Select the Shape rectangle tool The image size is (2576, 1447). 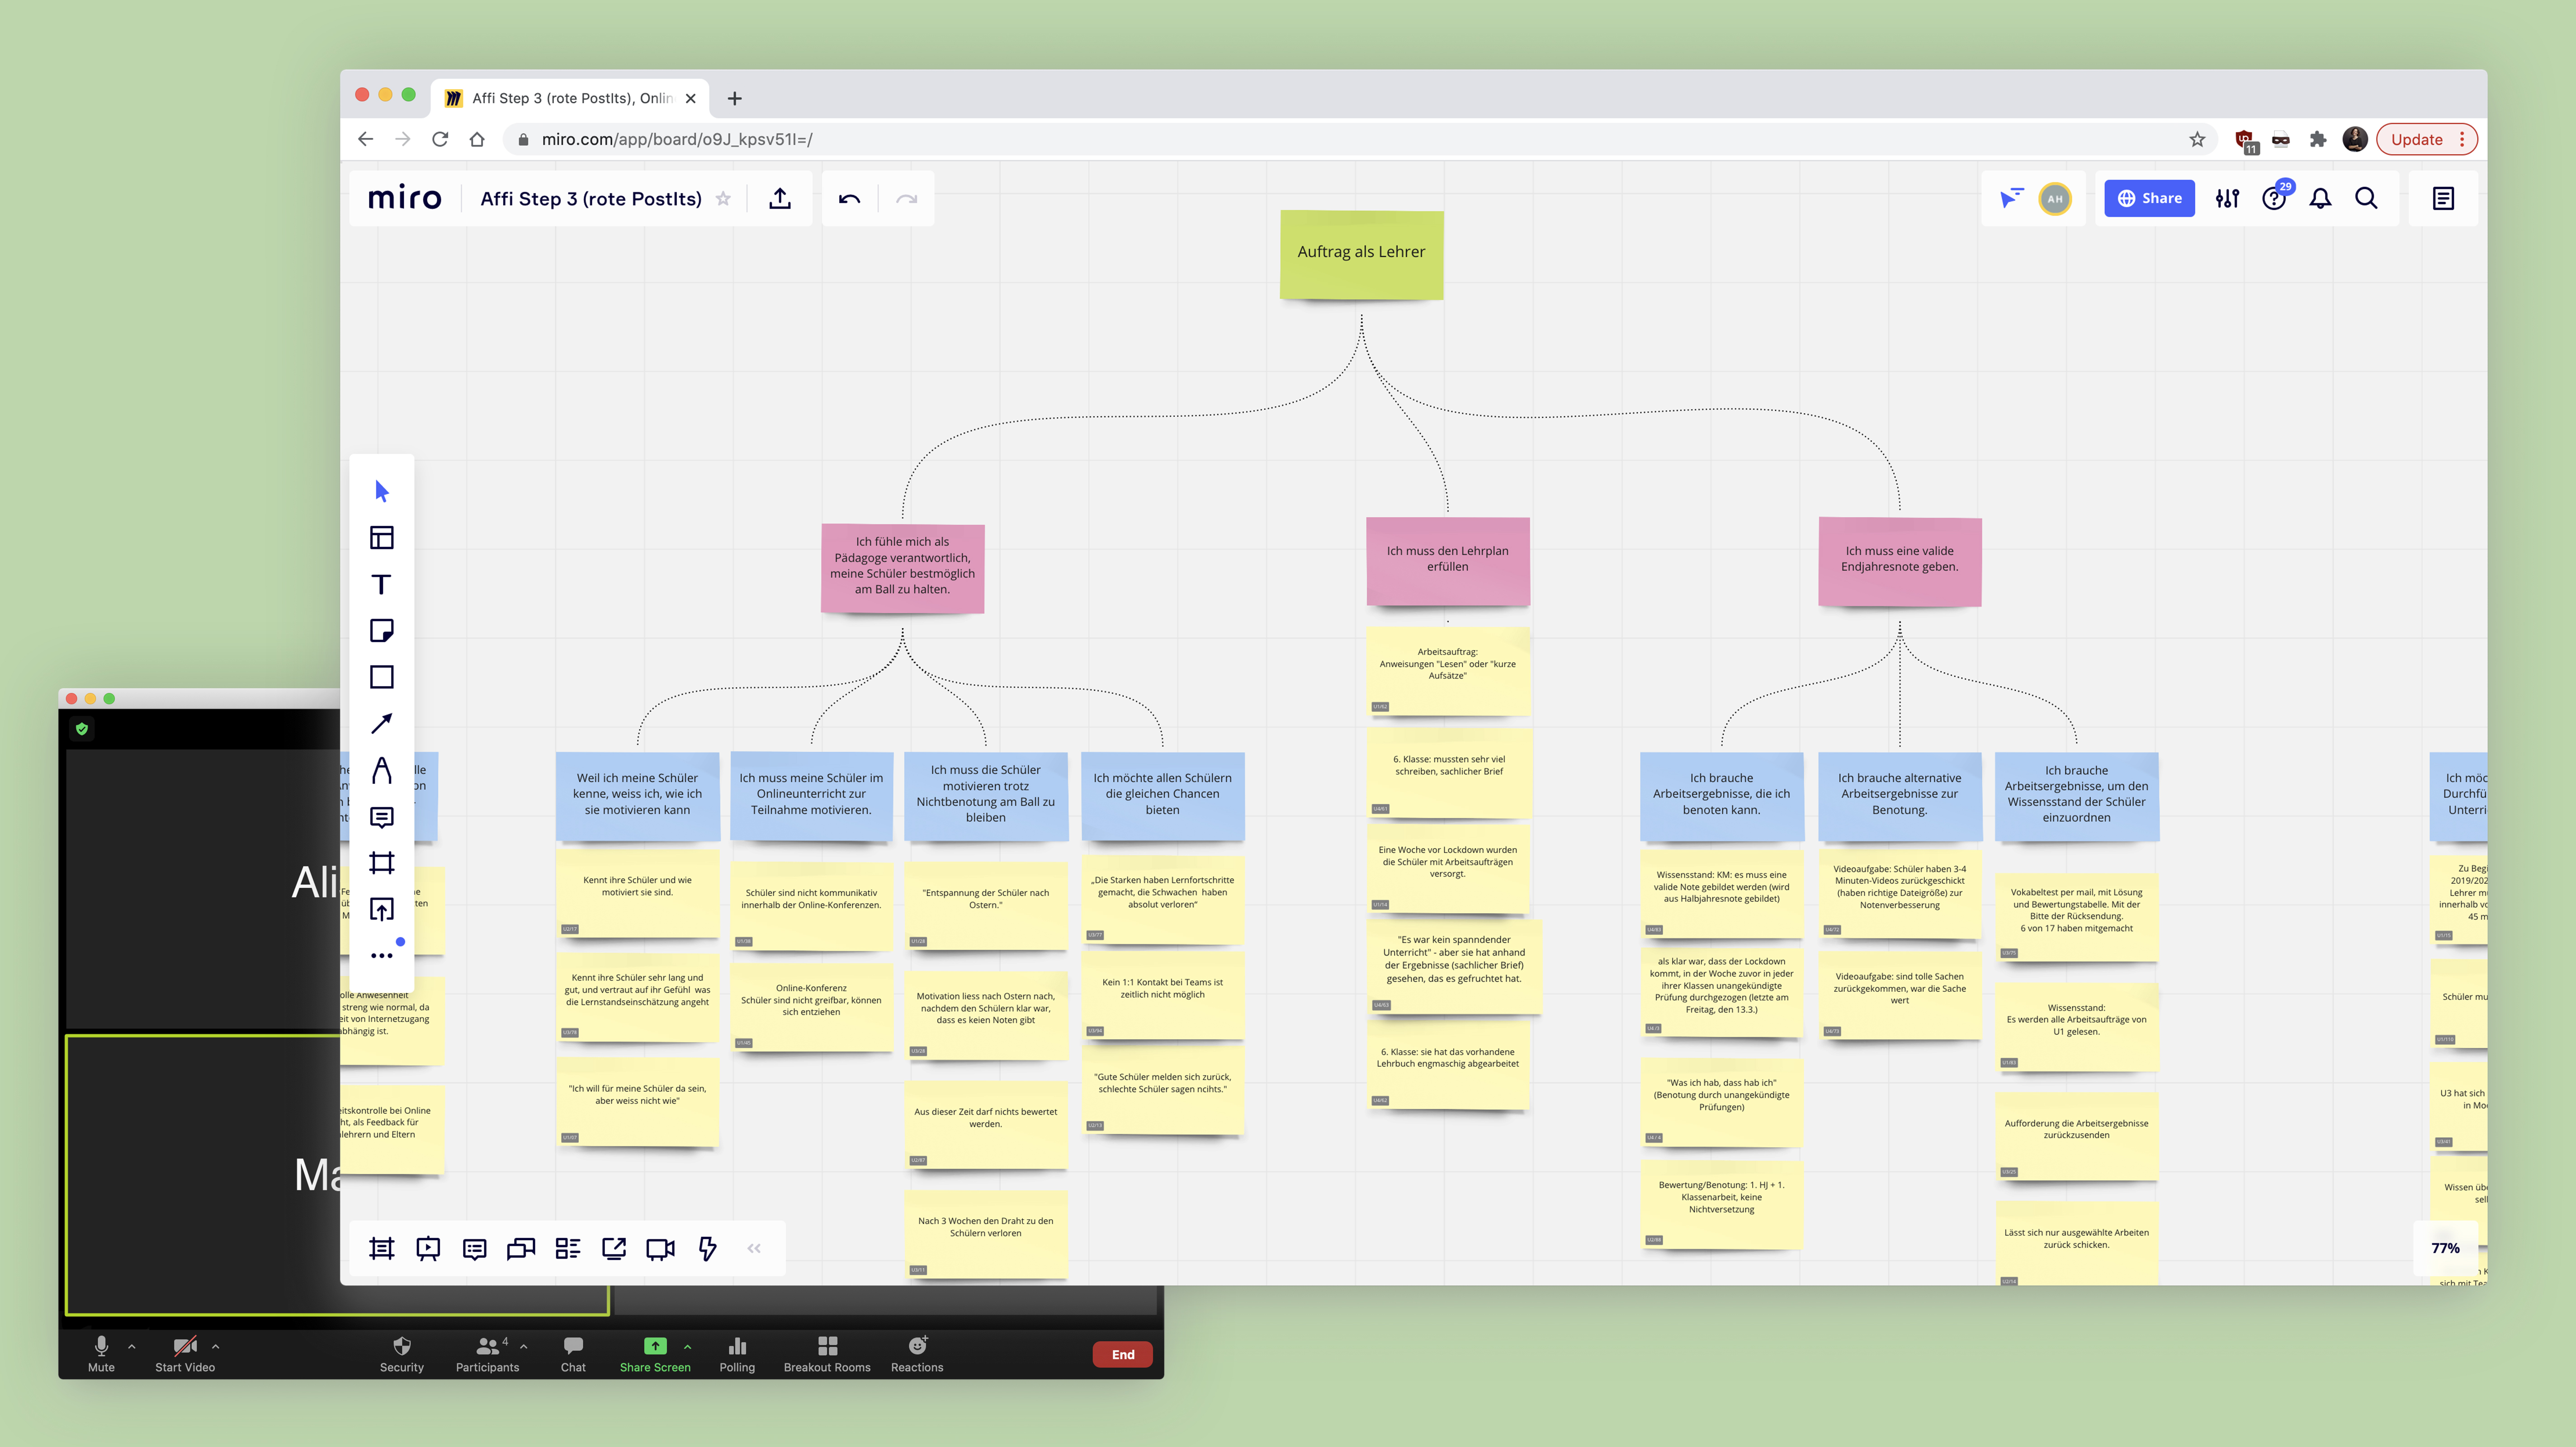coord(381,677)
